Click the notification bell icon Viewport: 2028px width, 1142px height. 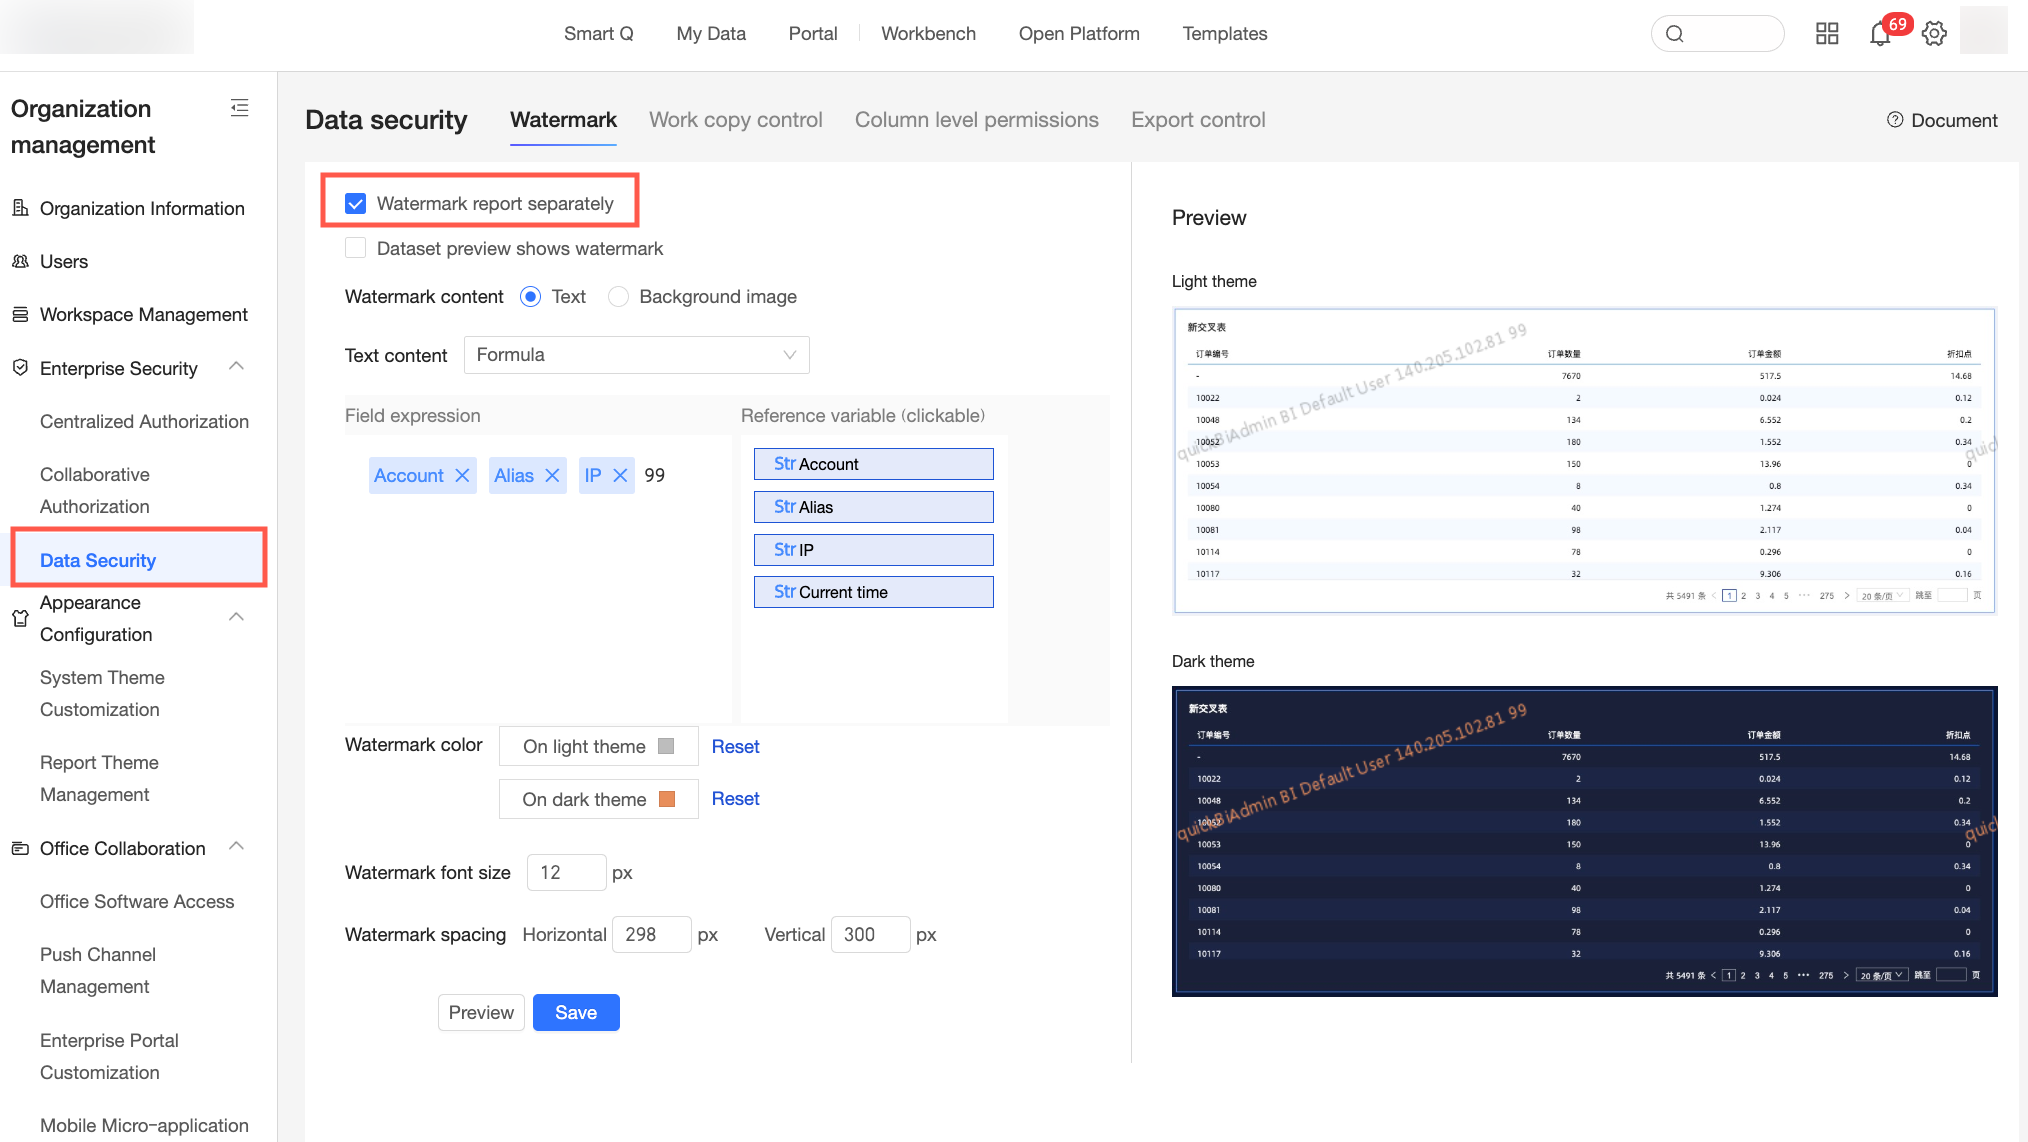(x=1879, y=34)
